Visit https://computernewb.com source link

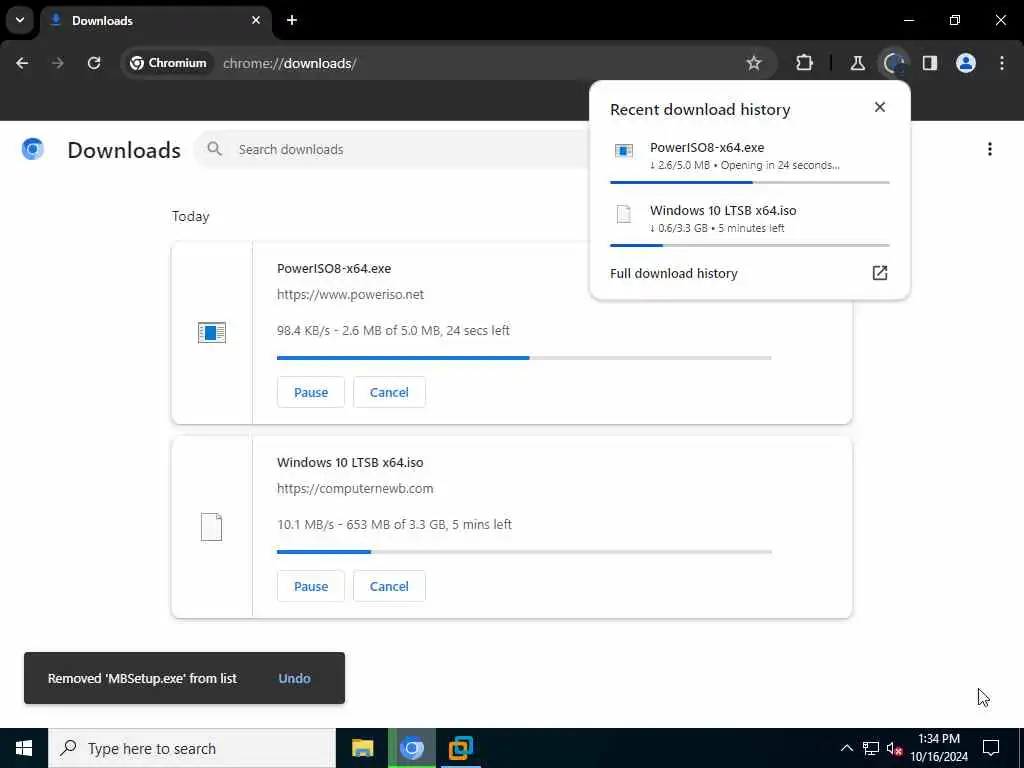[355, 488]
